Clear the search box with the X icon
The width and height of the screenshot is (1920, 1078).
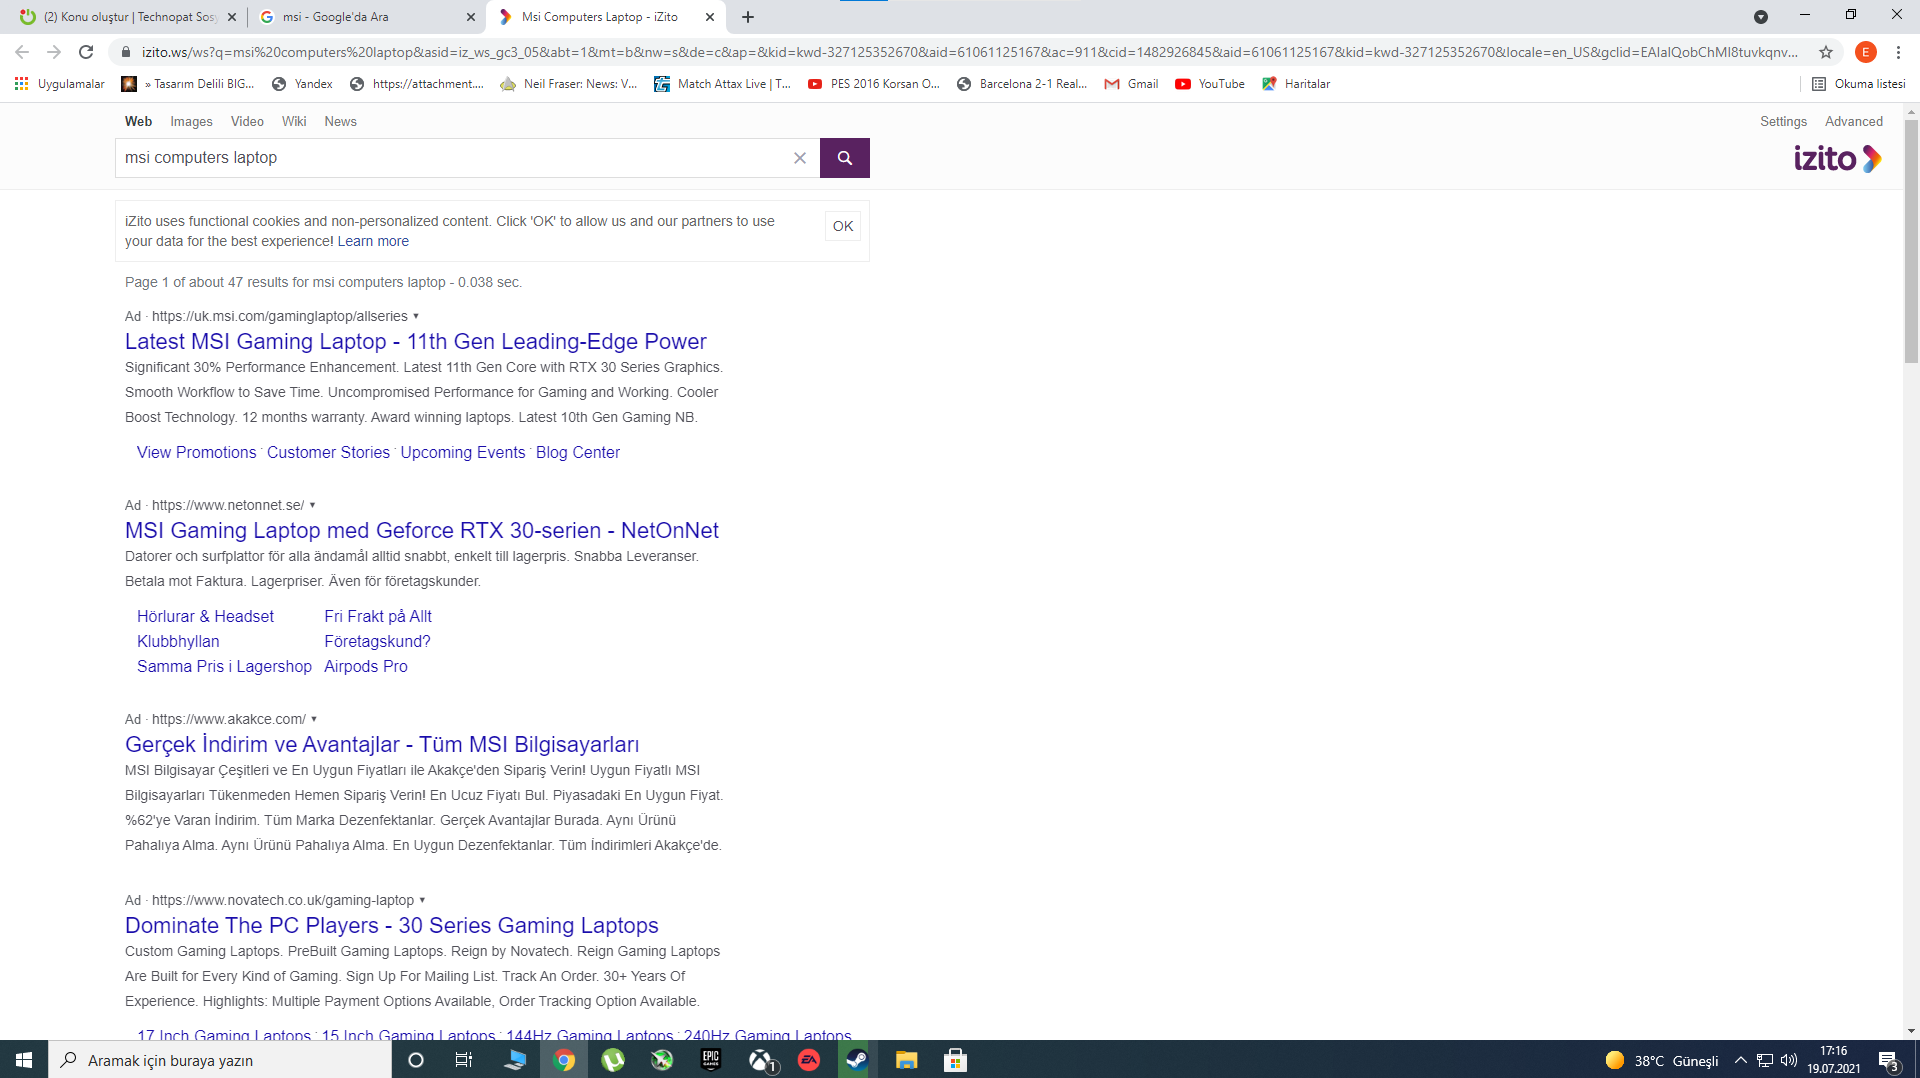800,158
